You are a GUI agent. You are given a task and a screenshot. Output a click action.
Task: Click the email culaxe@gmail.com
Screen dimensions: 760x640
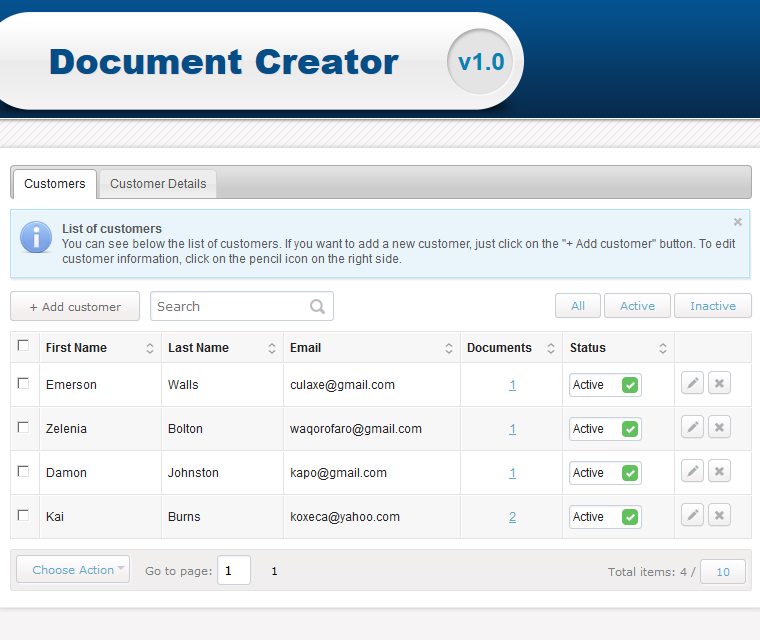coord(342,385)
